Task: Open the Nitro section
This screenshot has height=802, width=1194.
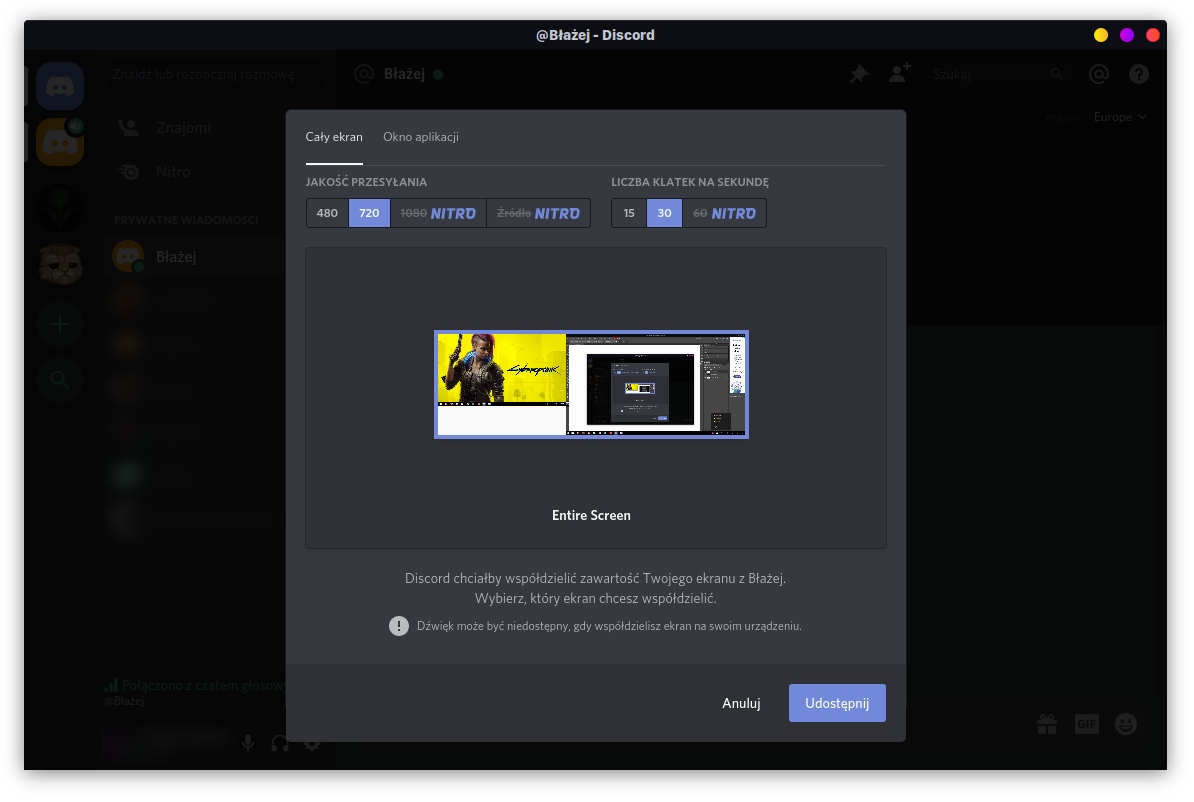Action: [196, 172]
